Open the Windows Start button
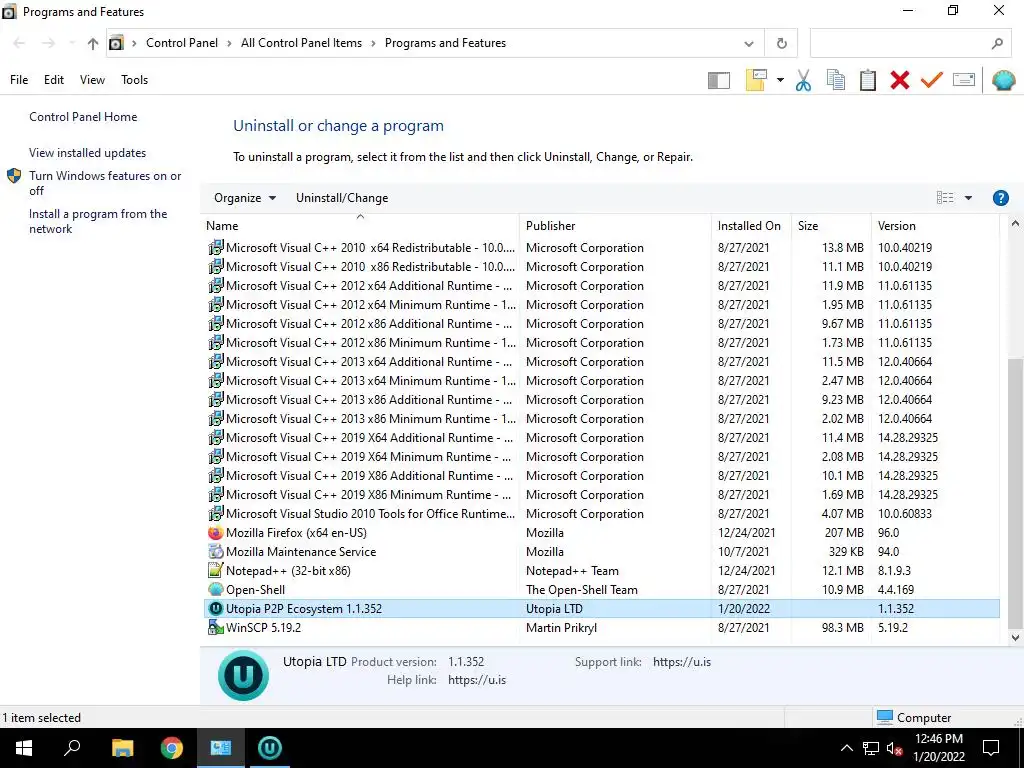Viewport: 1024px width, 768px height. point(24,748)
